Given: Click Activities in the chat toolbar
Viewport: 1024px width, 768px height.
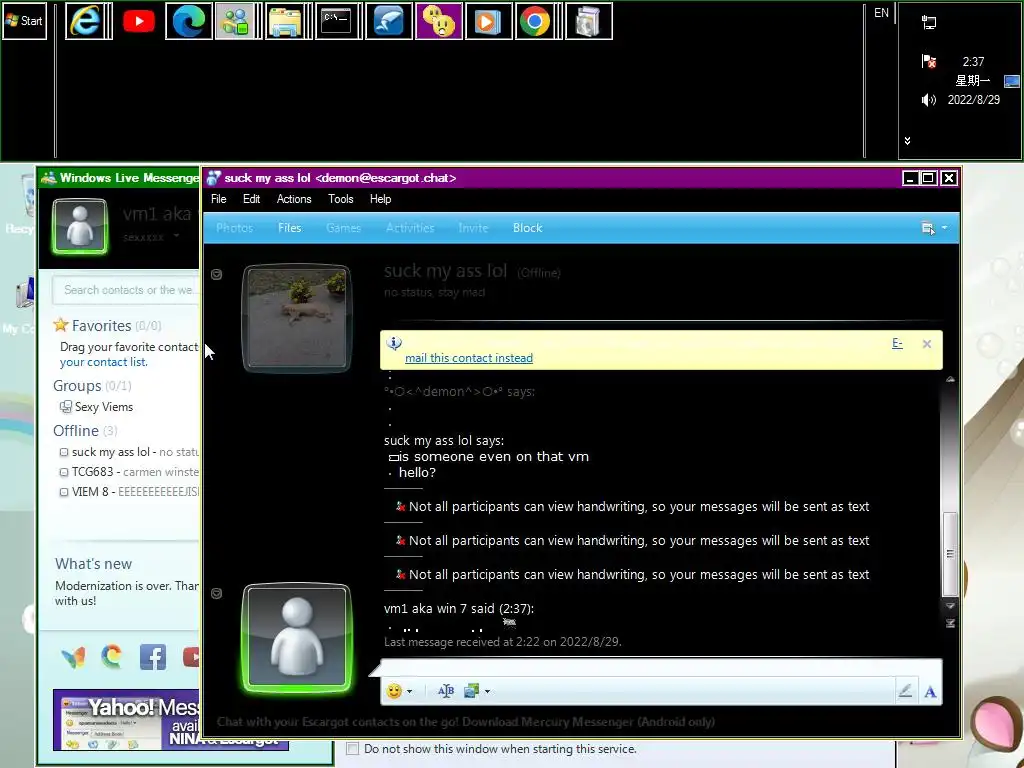Looking at the screenshot, I should (x=410, y=228).
